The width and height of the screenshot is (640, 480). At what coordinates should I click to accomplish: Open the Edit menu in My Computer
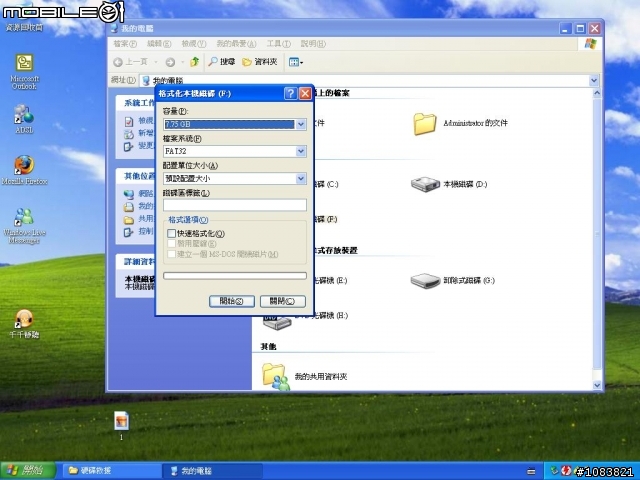point(159,44)
